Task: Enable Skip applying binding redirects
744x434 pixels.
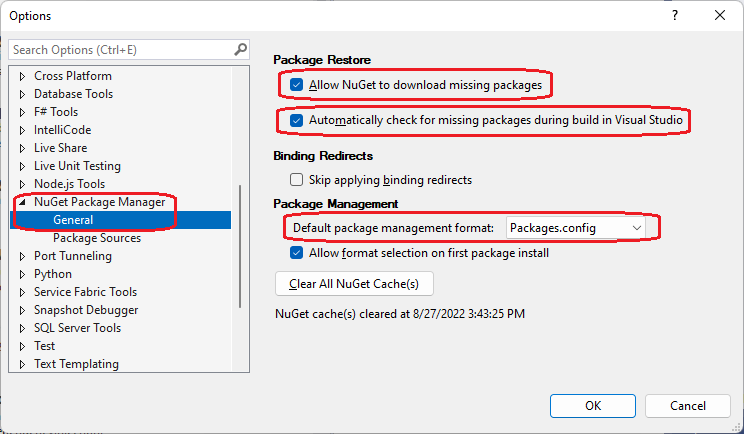Action: pyautogui.click(x=297, y=180)
